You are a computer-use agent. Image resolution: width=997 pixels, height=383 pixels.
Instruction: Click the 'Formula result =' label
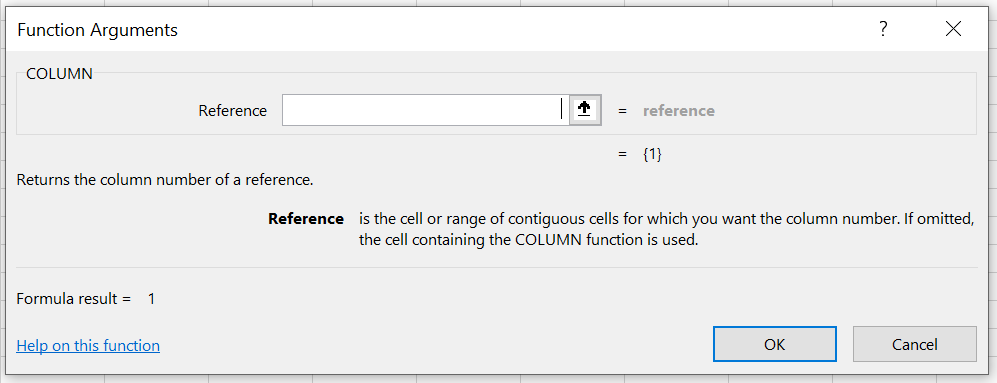point(74,298)
